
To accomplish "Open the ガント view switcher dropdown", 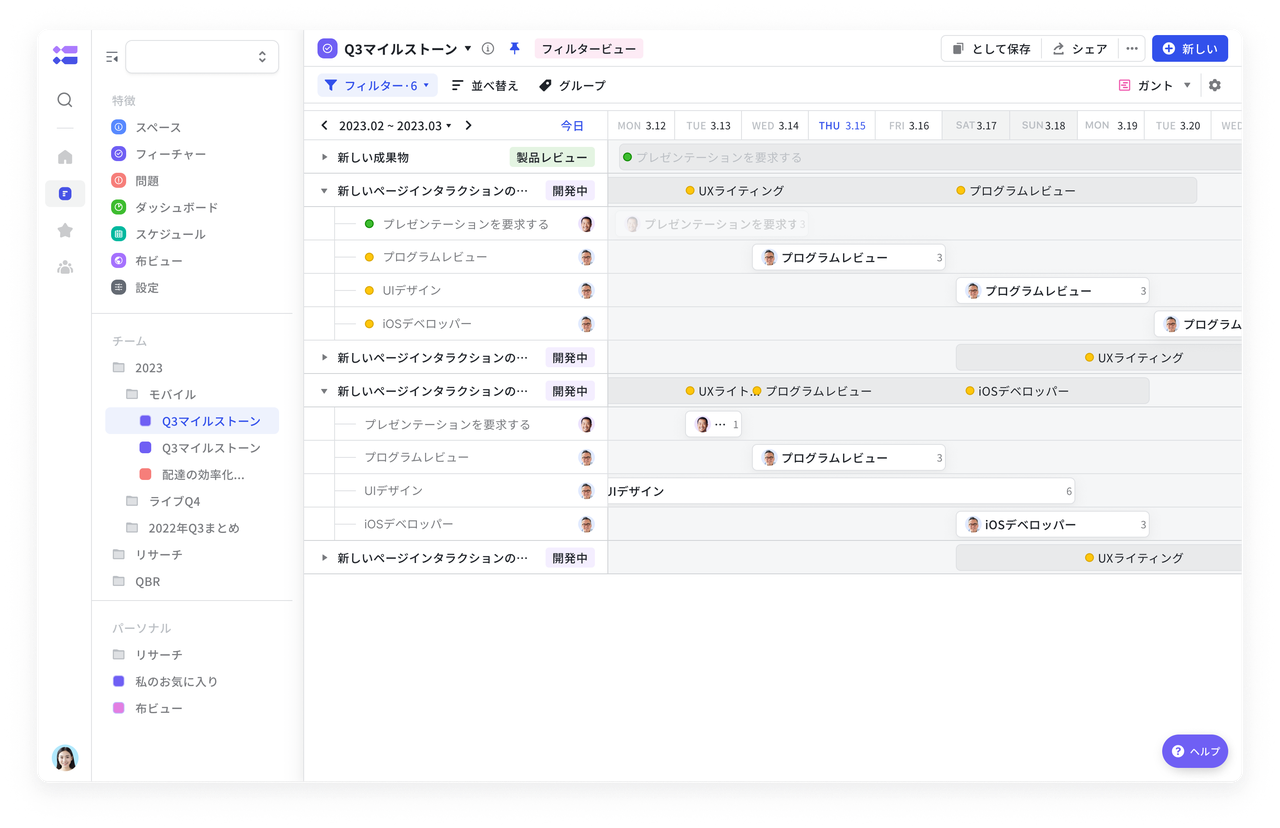I will click(x=1155, y=85).
